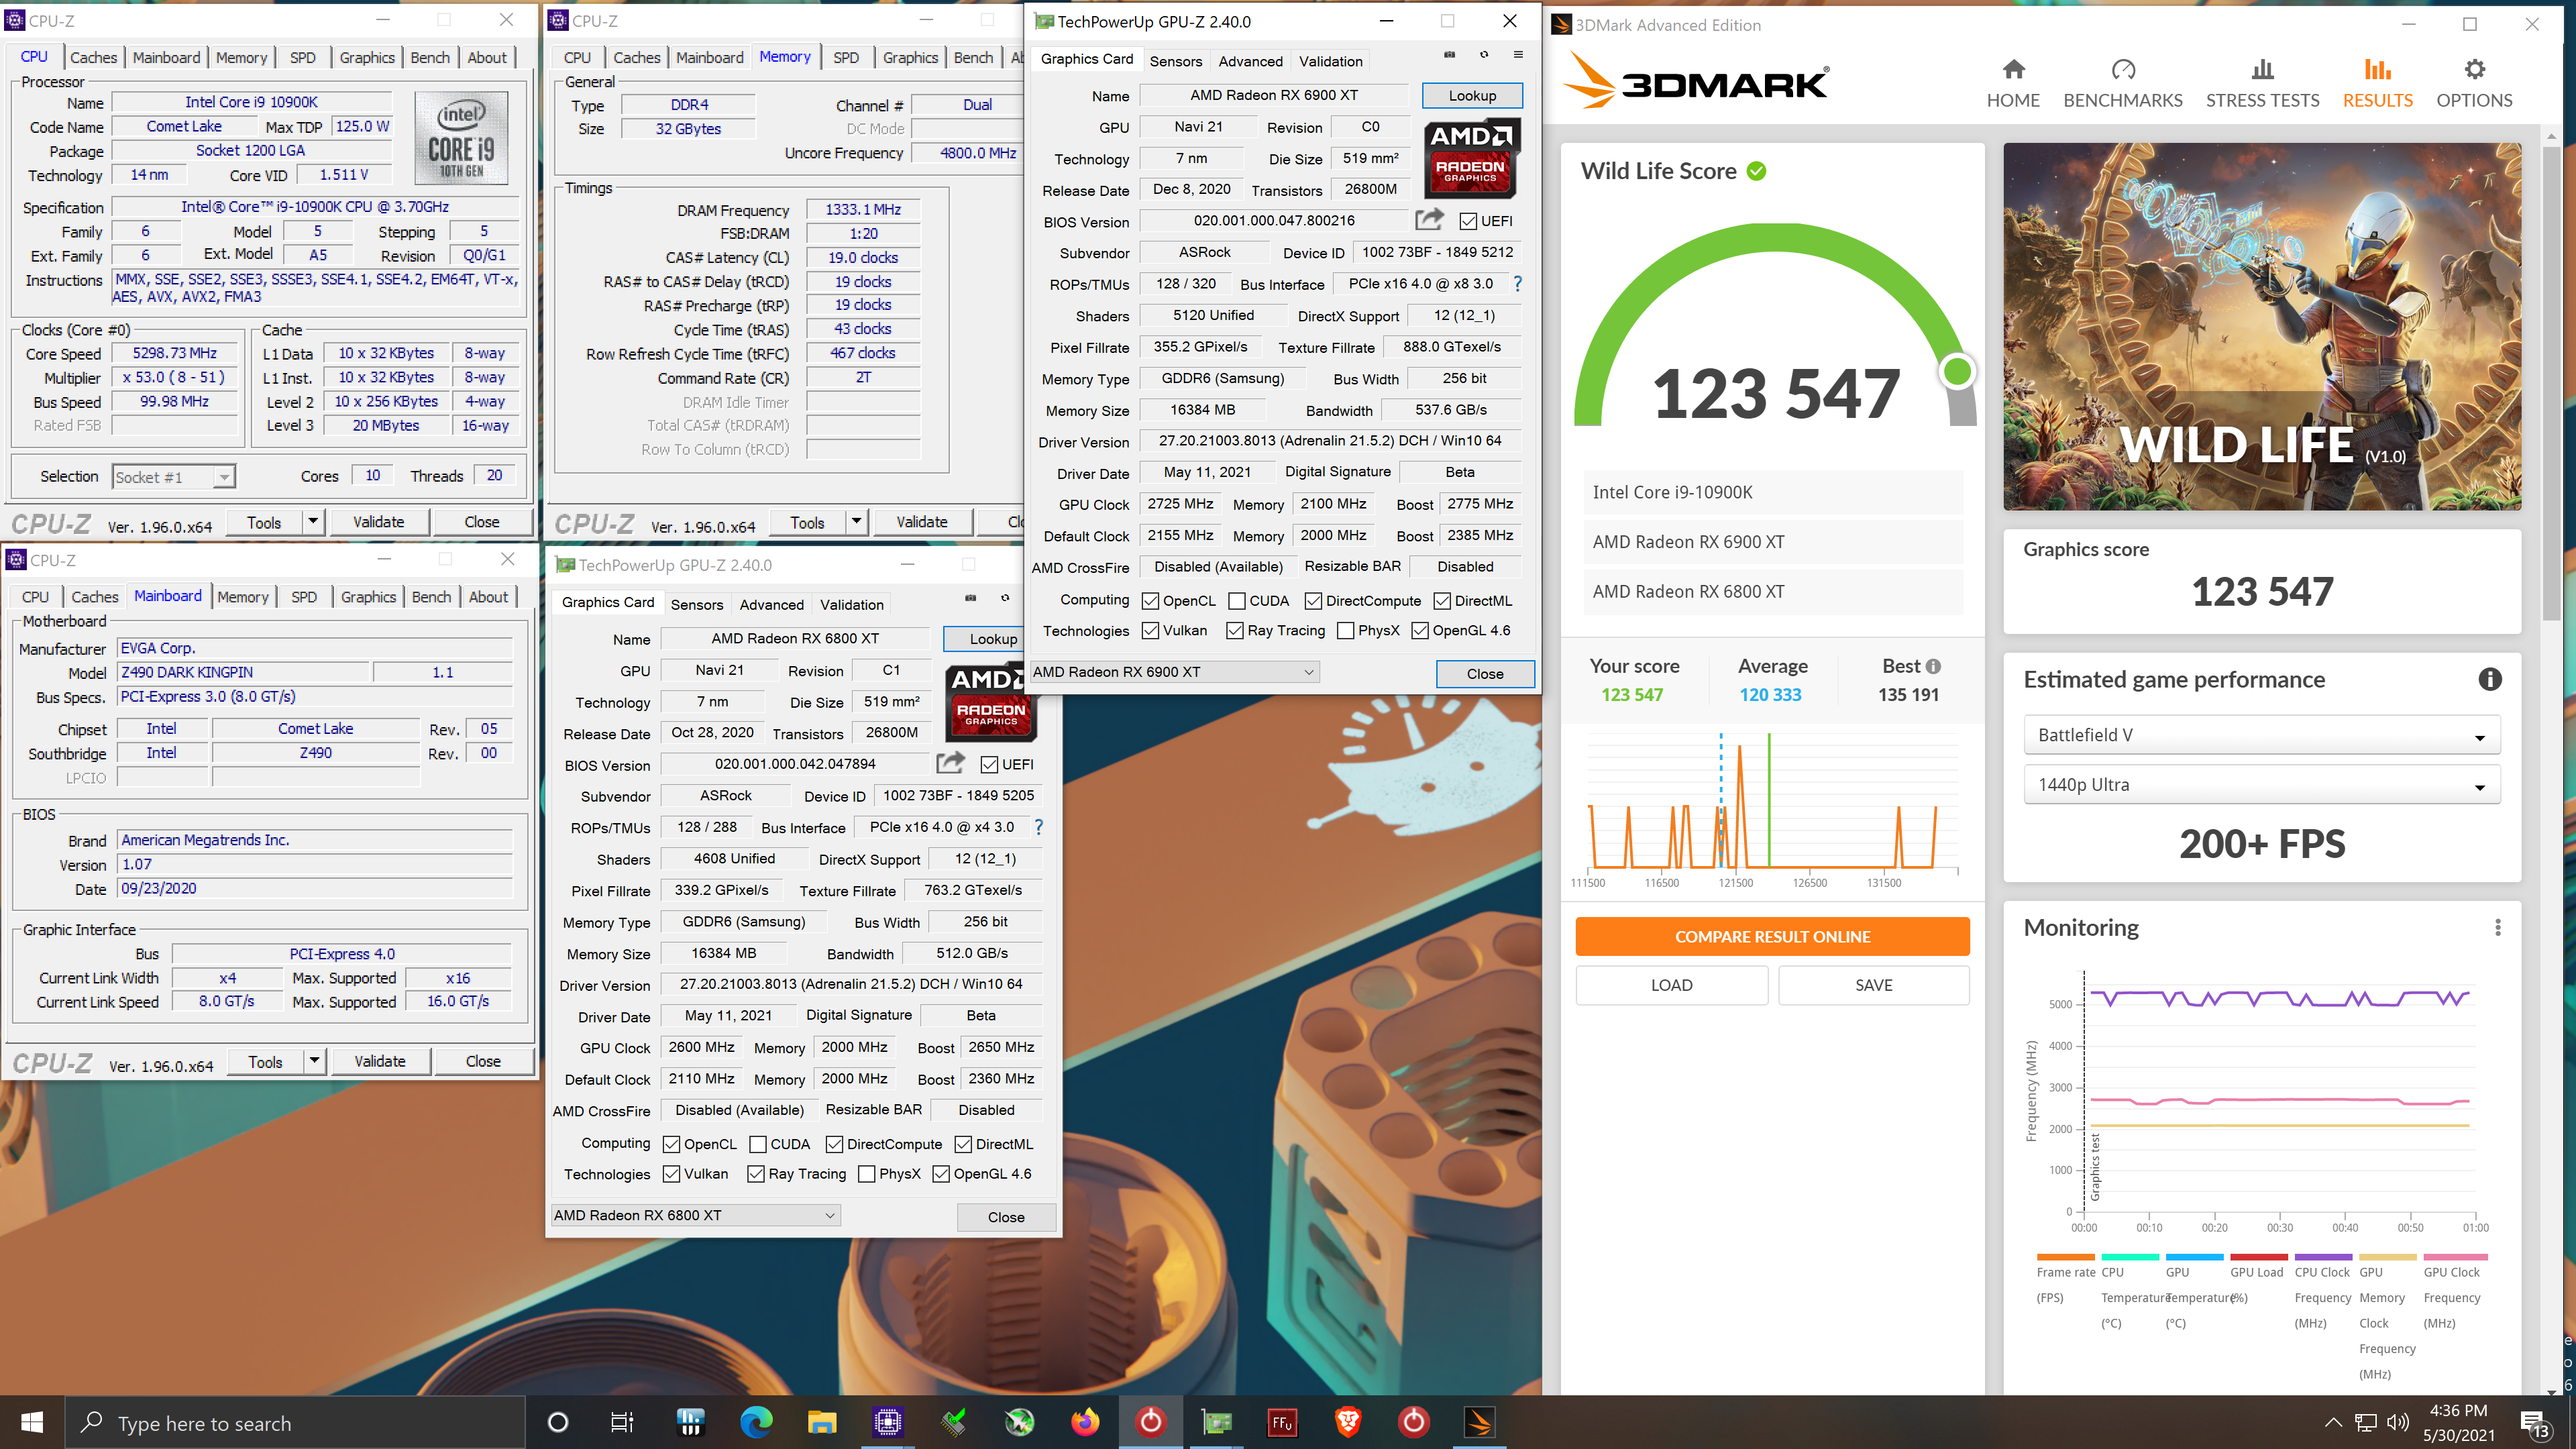This screenshot has width=2576, height=1449.
Task: Click the Task View taskbar icon
Action: point(622,1422)
